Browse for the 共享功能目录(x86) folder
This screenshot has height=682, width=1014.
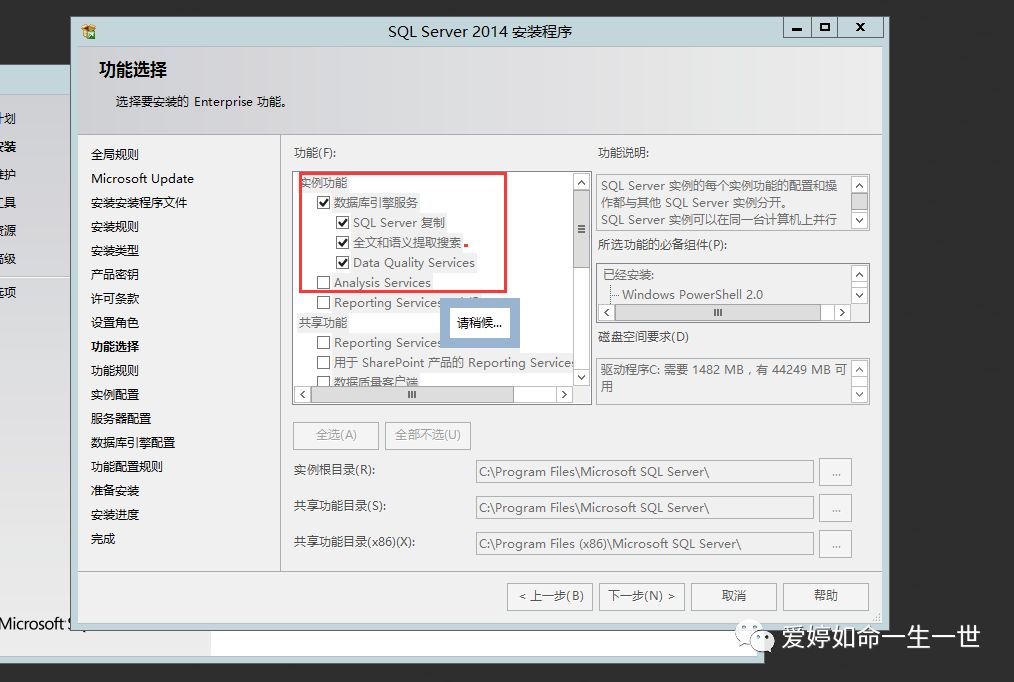[x=836, y=544]
